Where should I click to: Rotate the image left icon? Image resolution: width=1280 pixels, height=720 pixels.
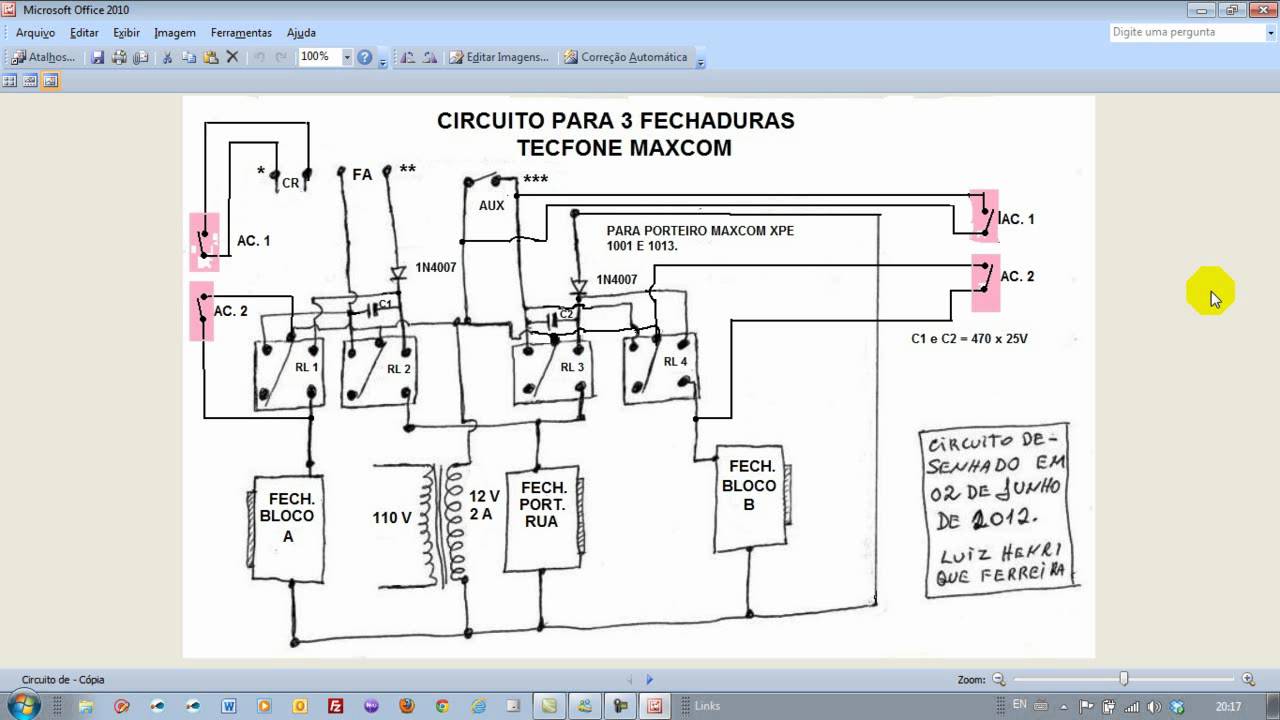tap(408, 57)
